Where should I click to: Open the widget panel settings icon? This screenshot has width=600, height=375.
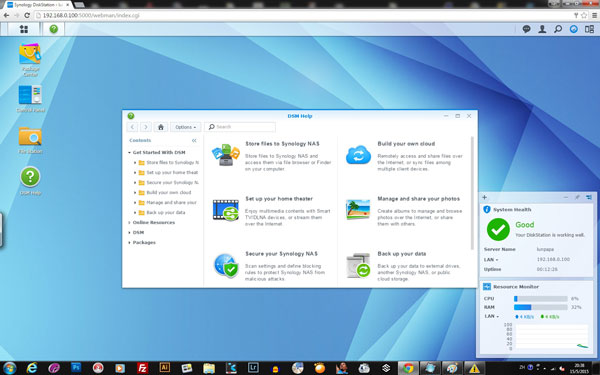(589, 197)
